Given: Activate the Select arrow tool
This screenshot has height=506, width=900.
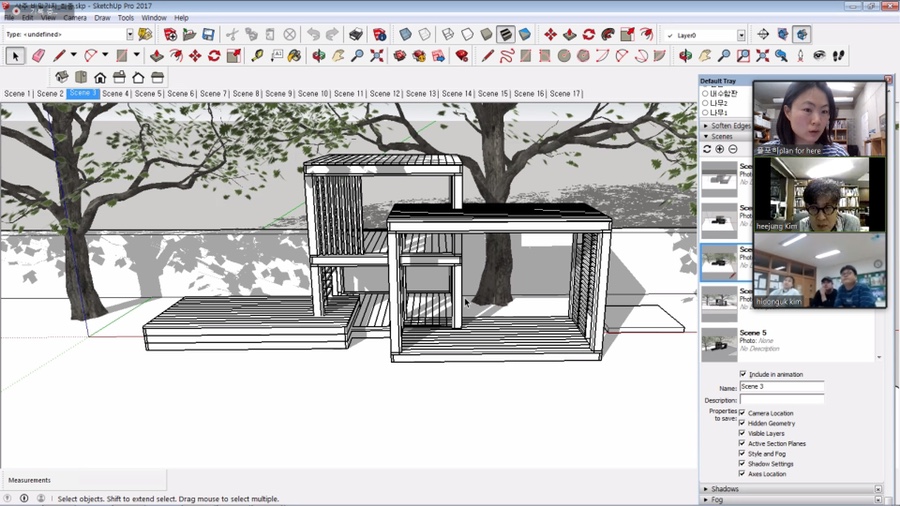Looking at the screenshot, I should 15,56.
